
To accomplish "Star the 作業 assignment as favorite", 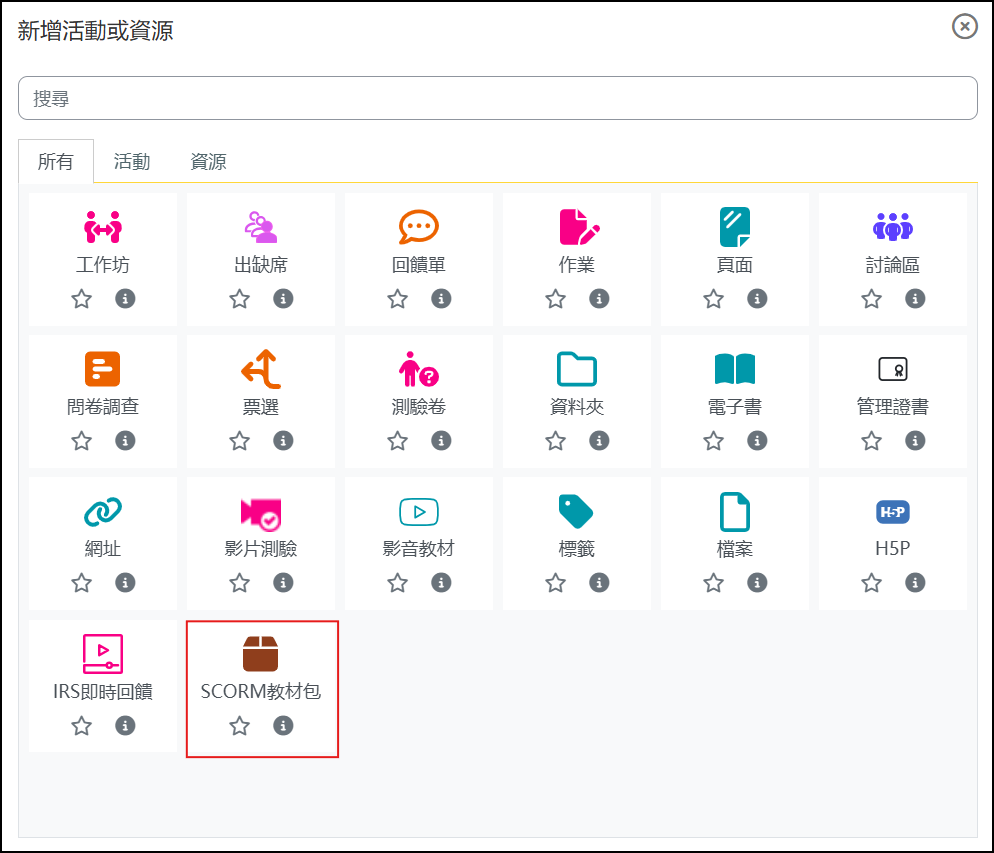I will tap(555, 298).
